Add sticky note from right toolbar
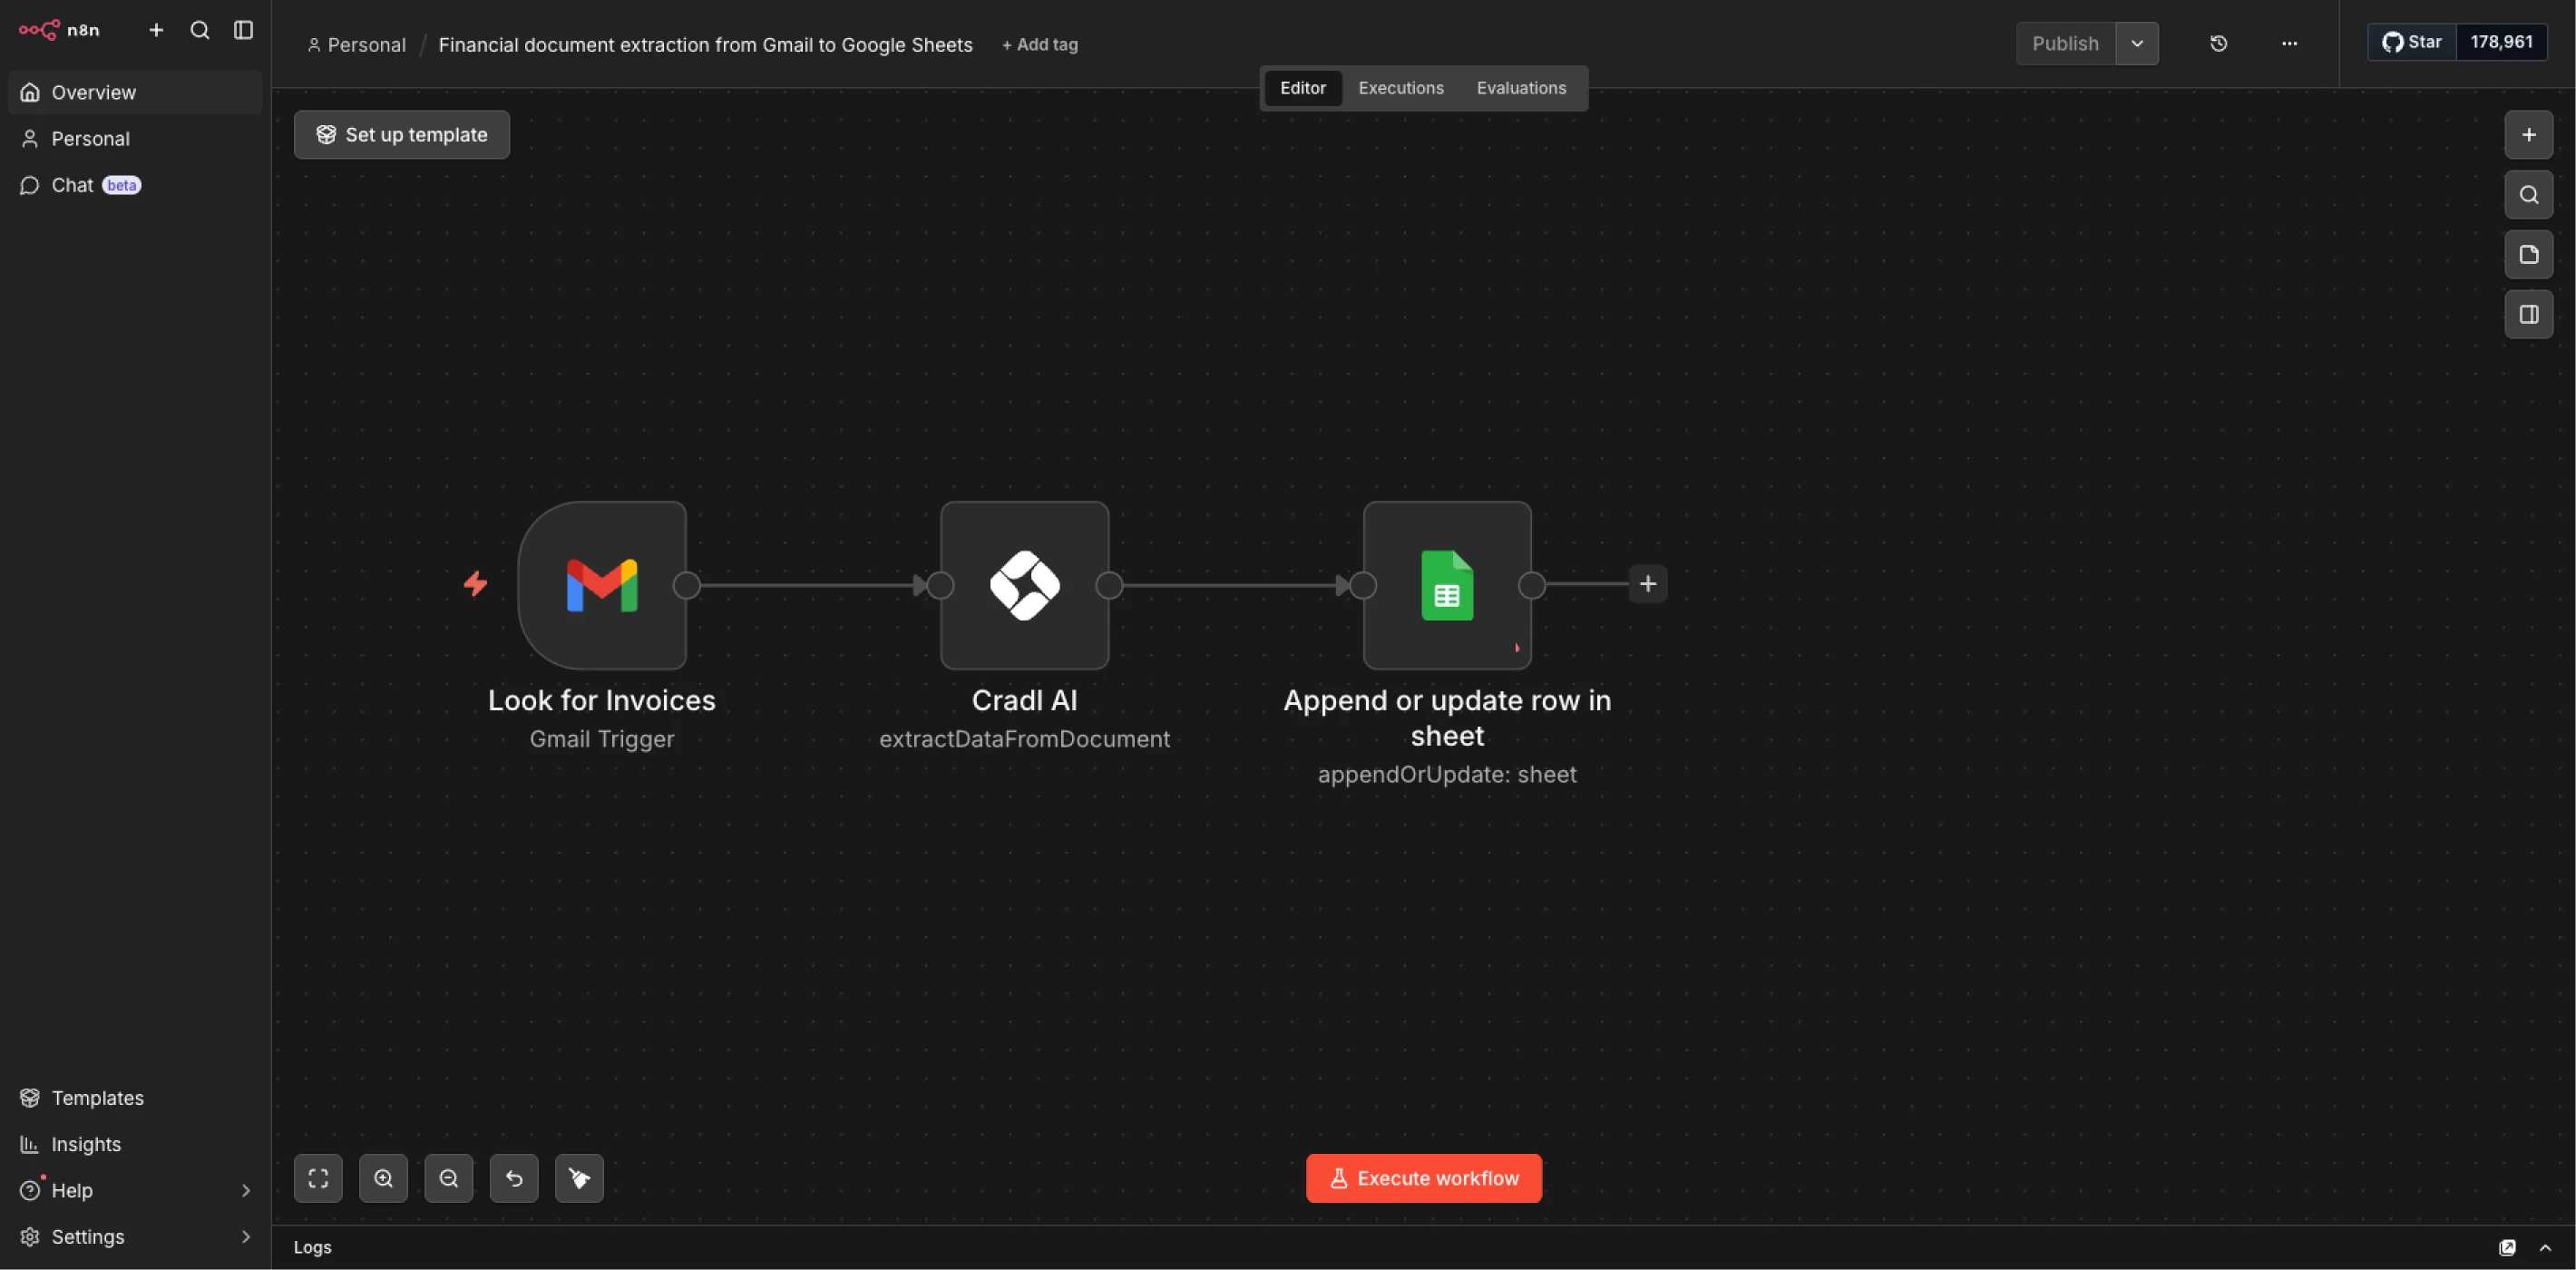Viewport: 2576px width, 1270px height. (2528, 254)
